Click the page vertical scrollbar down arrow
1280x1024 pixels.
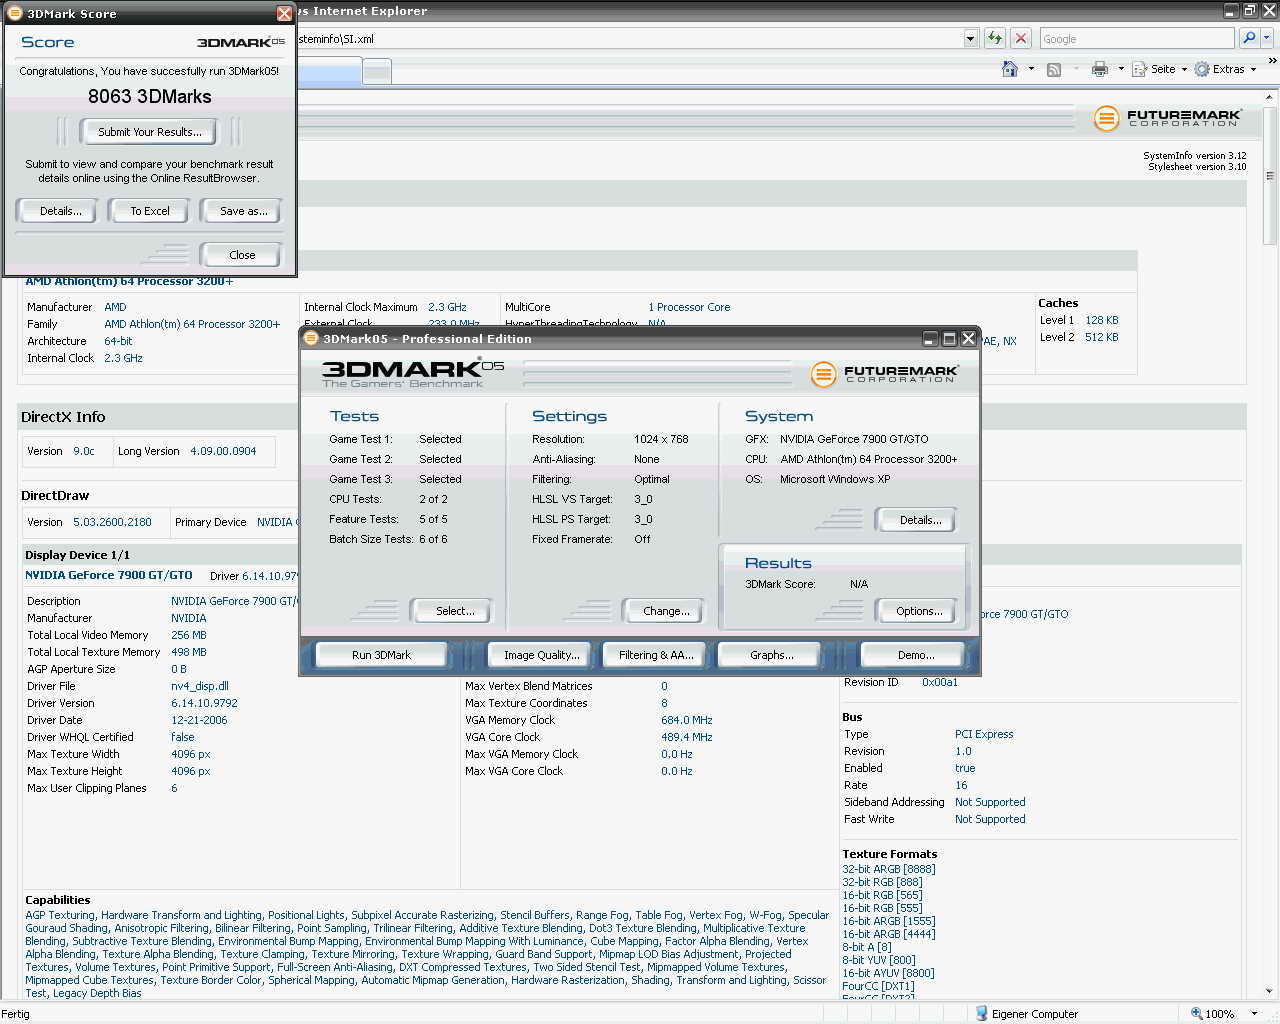(1270, 991)
